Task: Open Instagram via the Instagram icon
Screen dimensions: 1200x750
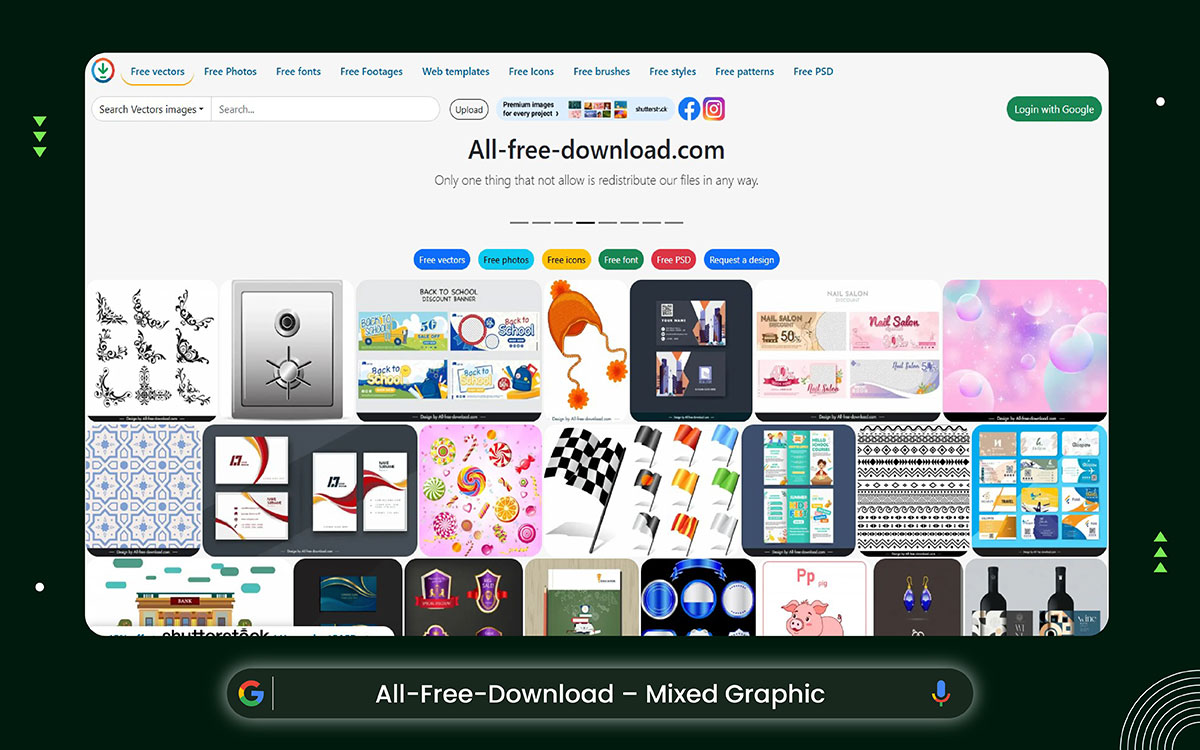Action: click(x=714, y=109)
